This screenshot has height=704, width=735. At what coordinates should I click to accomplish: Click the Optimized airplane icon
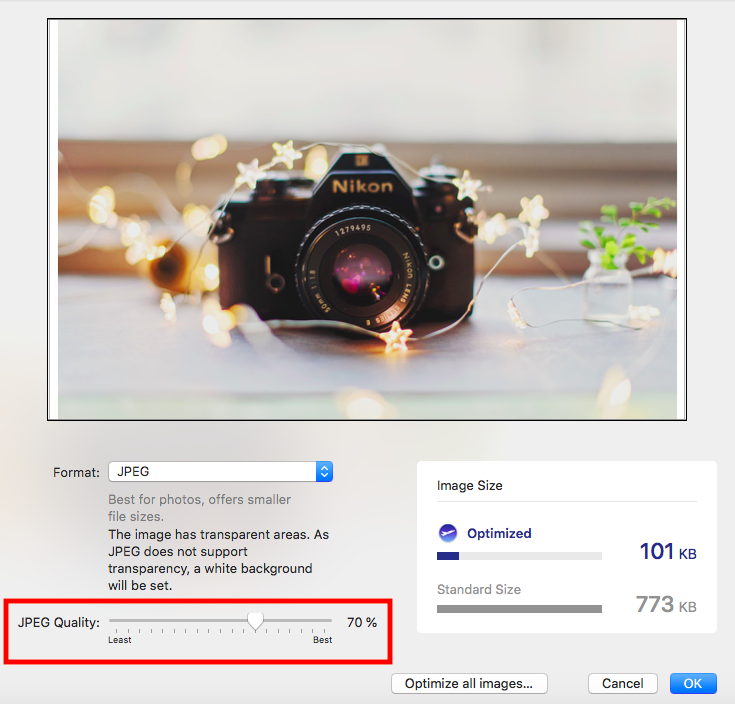pos(448,533)
